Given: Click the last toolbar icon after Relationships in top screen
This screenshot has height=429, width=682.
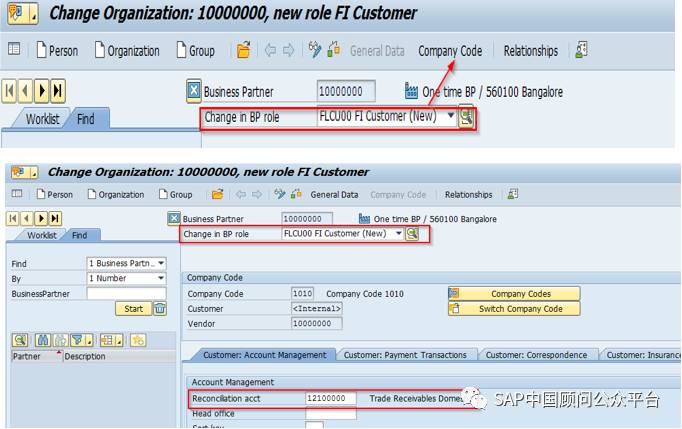Looking at the screenshot, I should coord(582,51).
